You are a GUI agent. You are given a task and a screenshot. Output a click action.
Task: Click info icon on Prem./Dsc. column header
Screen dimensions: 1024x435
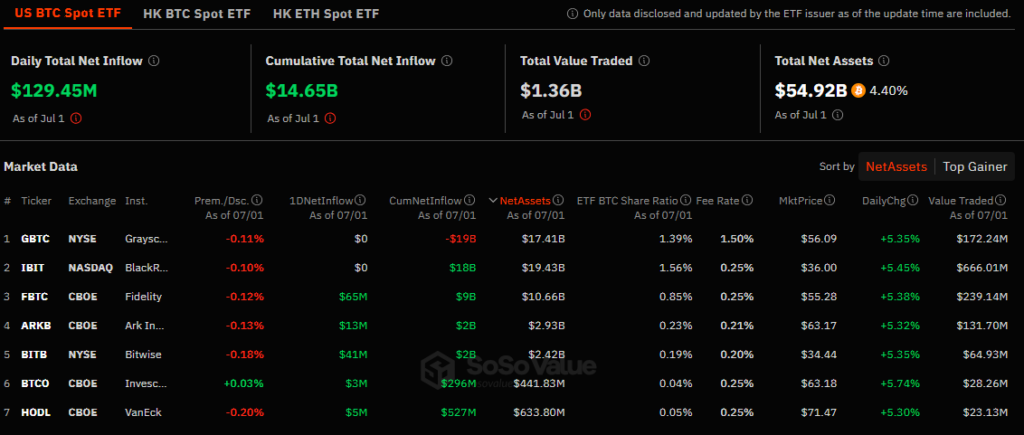[257, 200]
